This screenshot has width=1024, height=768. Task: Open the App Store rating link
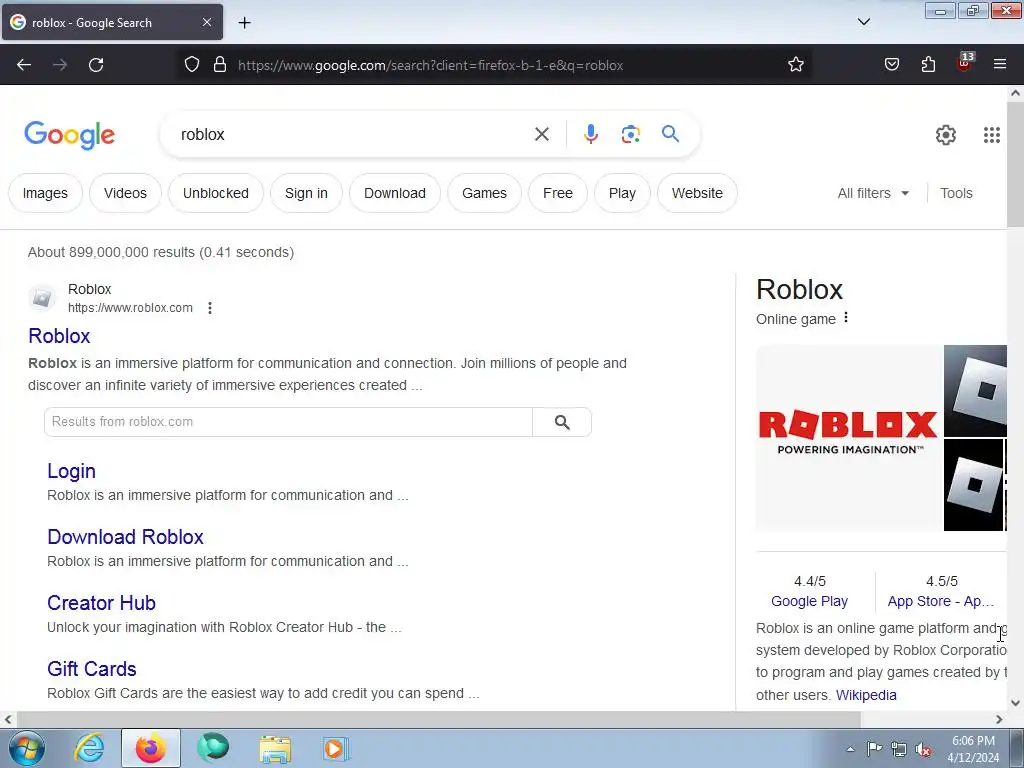tap(940, 601)
